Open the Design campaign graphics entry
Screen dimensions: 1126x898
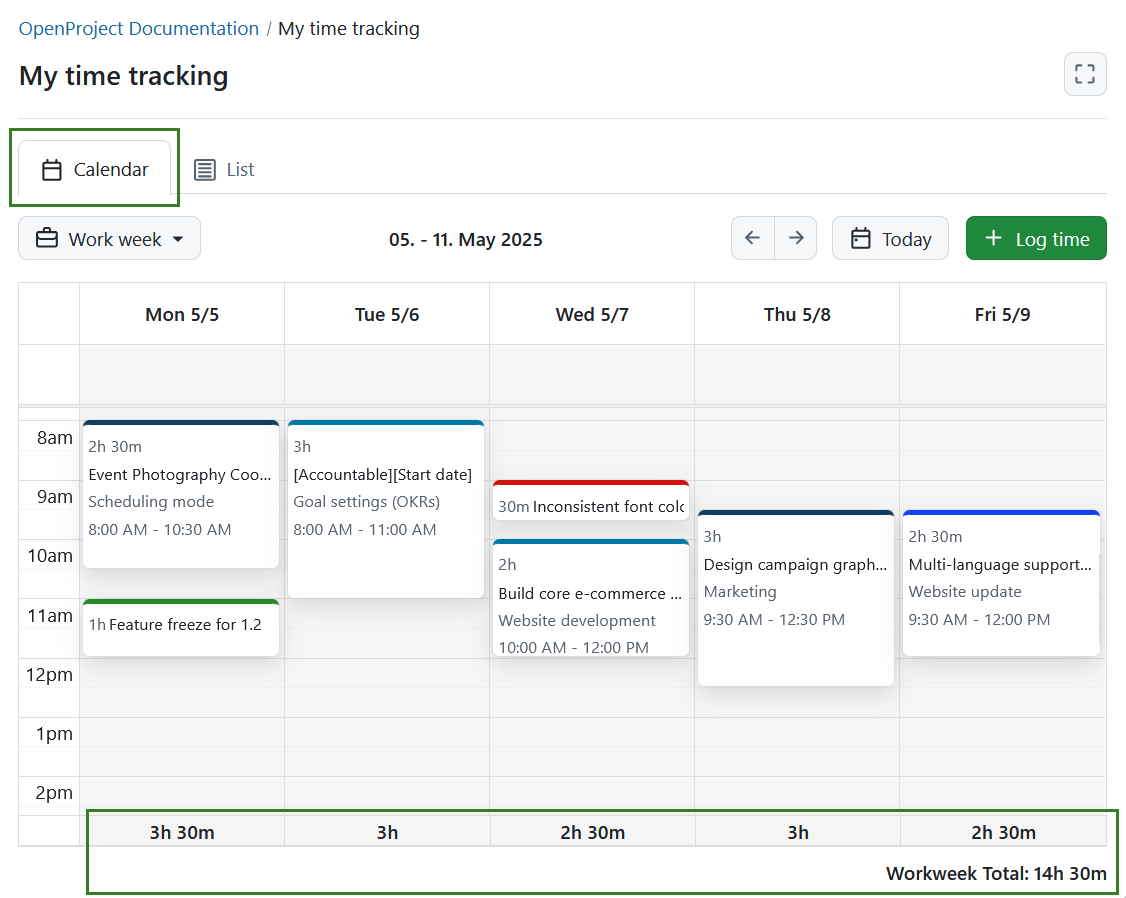[796, 599]
